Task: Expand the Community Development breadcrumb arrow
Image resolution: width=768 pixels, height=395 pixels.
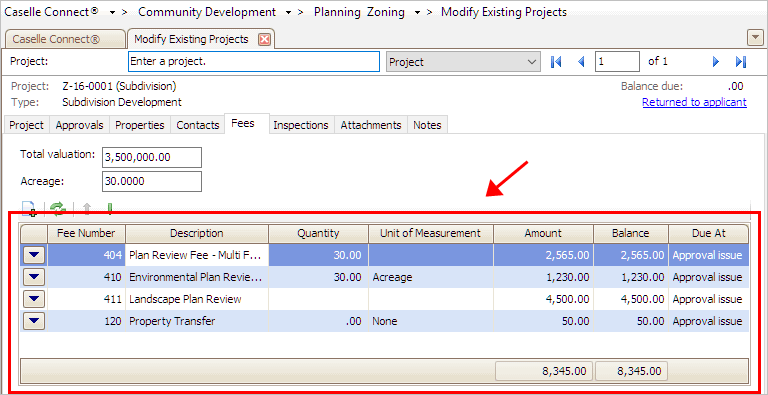Action: 288,12
